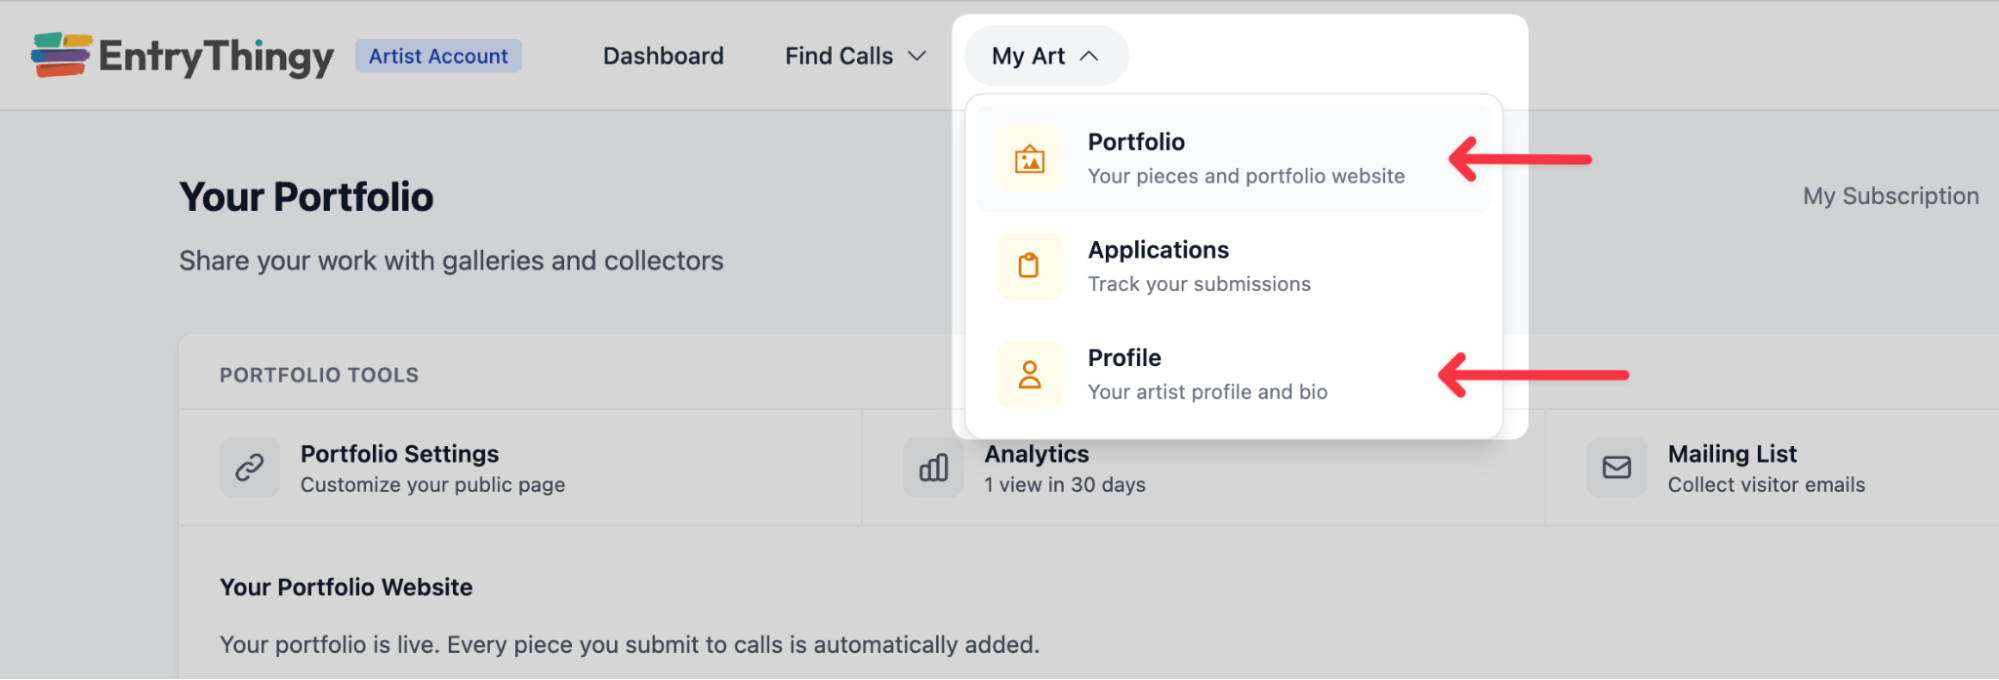Open My Subscription link
Screen dimensions: 1999x680
[x=1890, y=196]
